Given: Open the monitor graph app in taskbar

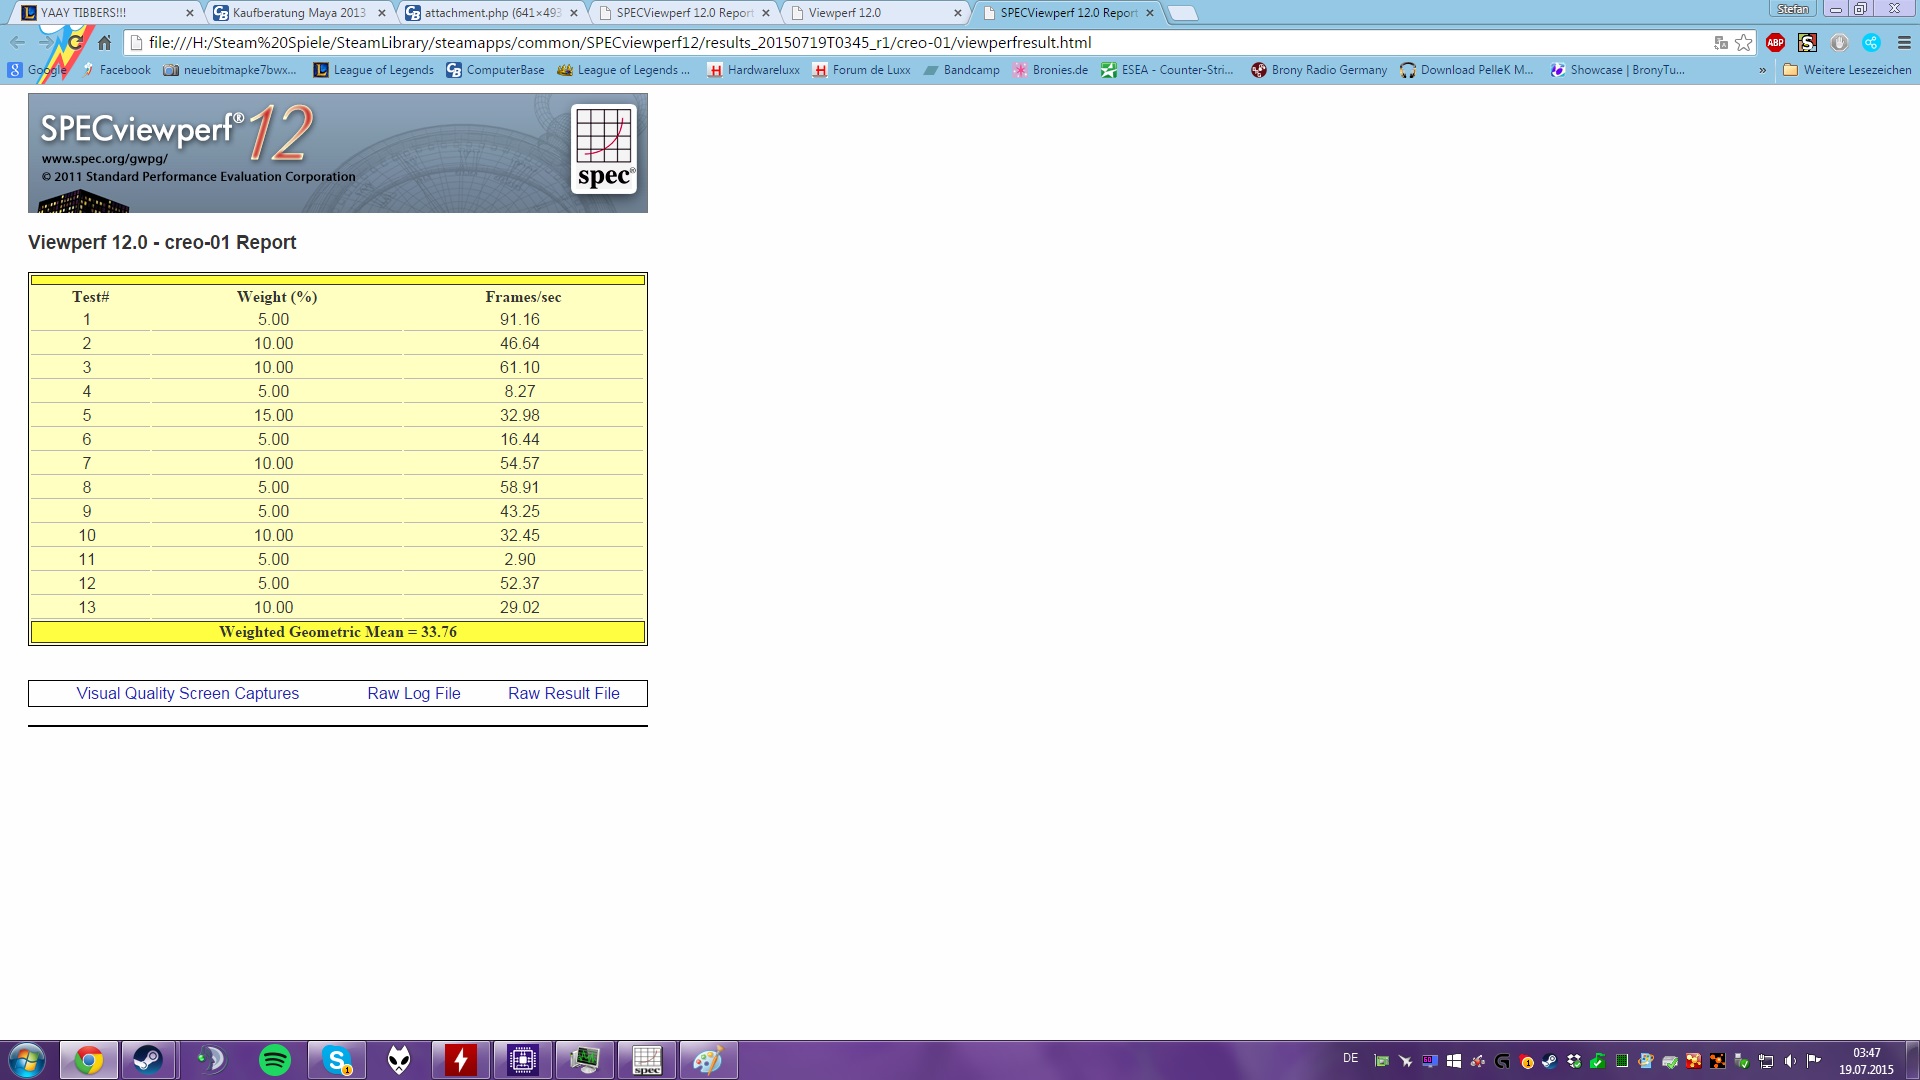Looking at the screenshot, I should pyautogui.click(x=585, y=1060).
